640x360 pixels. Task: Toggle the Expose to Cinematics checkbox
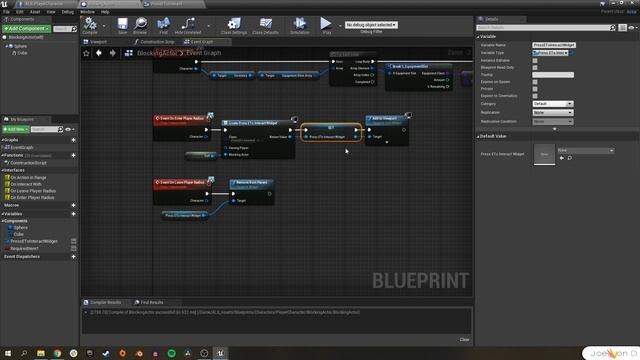coord(535,96)
